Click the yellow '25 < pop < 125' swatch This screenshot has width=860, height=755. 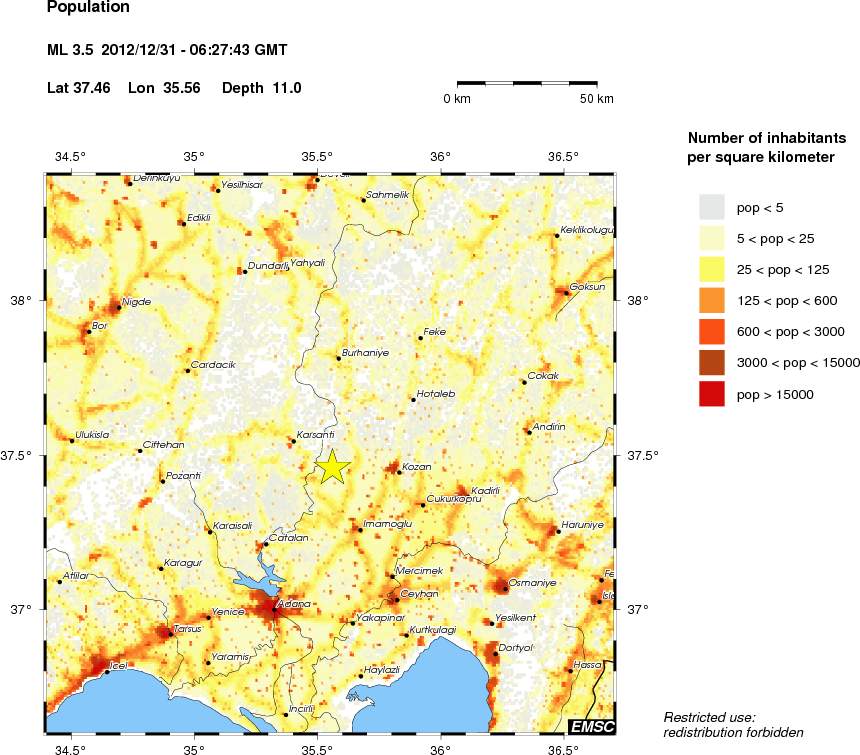[x=711, y=269]
